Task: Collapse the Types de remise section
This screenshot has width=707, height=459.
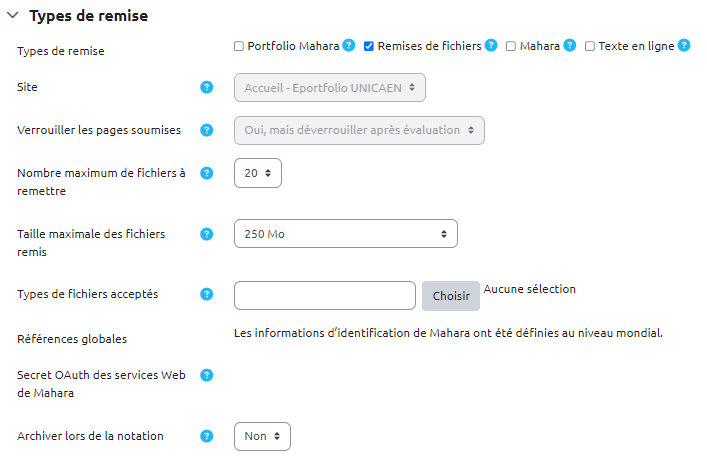Action: tap(12, 16)
